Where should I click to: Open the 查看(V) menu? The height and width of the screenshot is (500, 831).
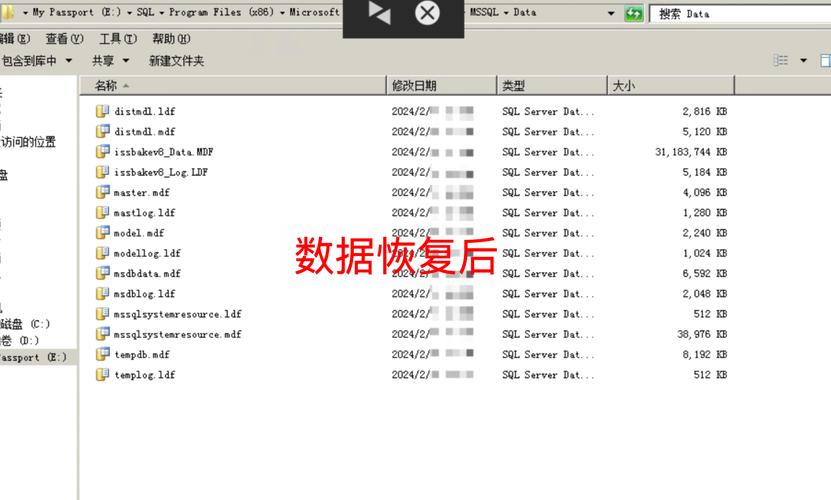tap(65, 39)
